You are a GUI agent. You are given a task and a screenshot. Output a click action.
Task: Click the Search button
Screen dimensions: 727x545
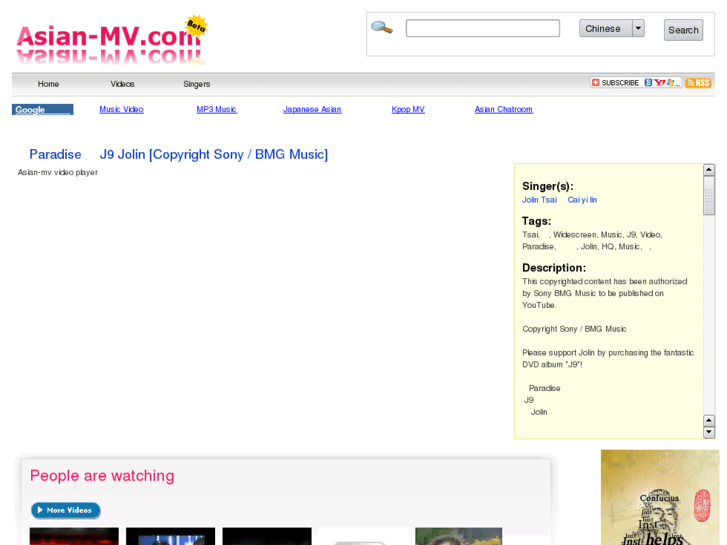tap(683, 30)
